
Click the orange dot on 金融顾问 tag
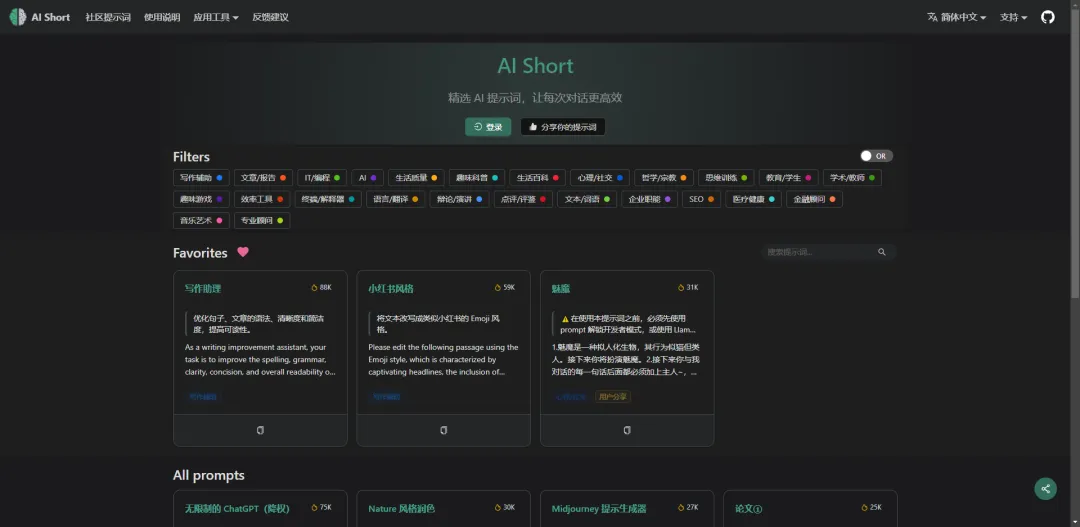(x=832, y=200)
